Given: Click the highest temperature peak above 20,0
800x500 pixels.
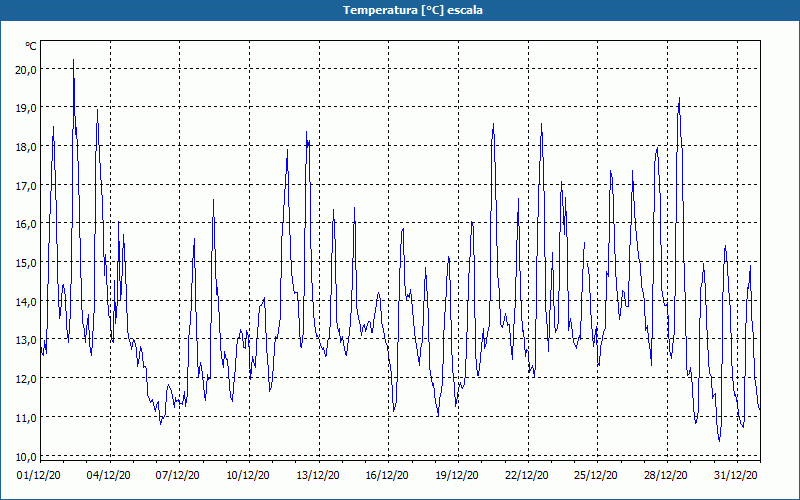Looking at the screenshot, I should [73, 60].
